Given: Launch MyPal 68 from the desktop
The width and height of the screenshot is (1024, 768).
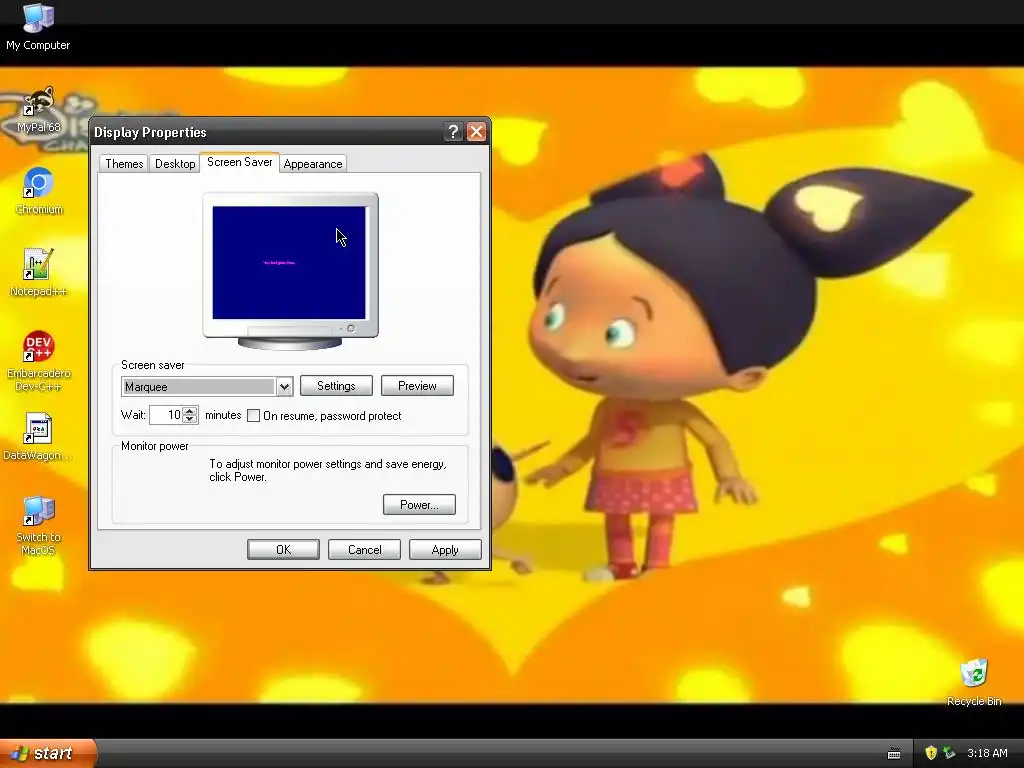Looking at the screenshot, I should [38, 110].
